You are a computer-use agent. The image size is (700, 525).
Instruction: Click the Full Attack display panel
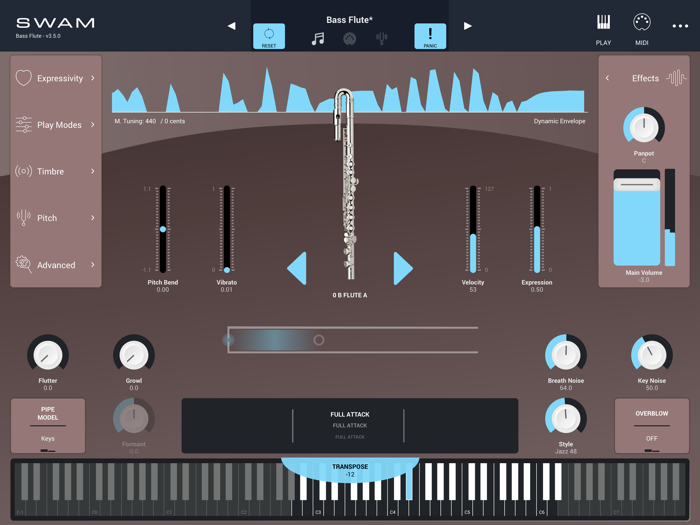pyautogui.click(x=350, y=425)
